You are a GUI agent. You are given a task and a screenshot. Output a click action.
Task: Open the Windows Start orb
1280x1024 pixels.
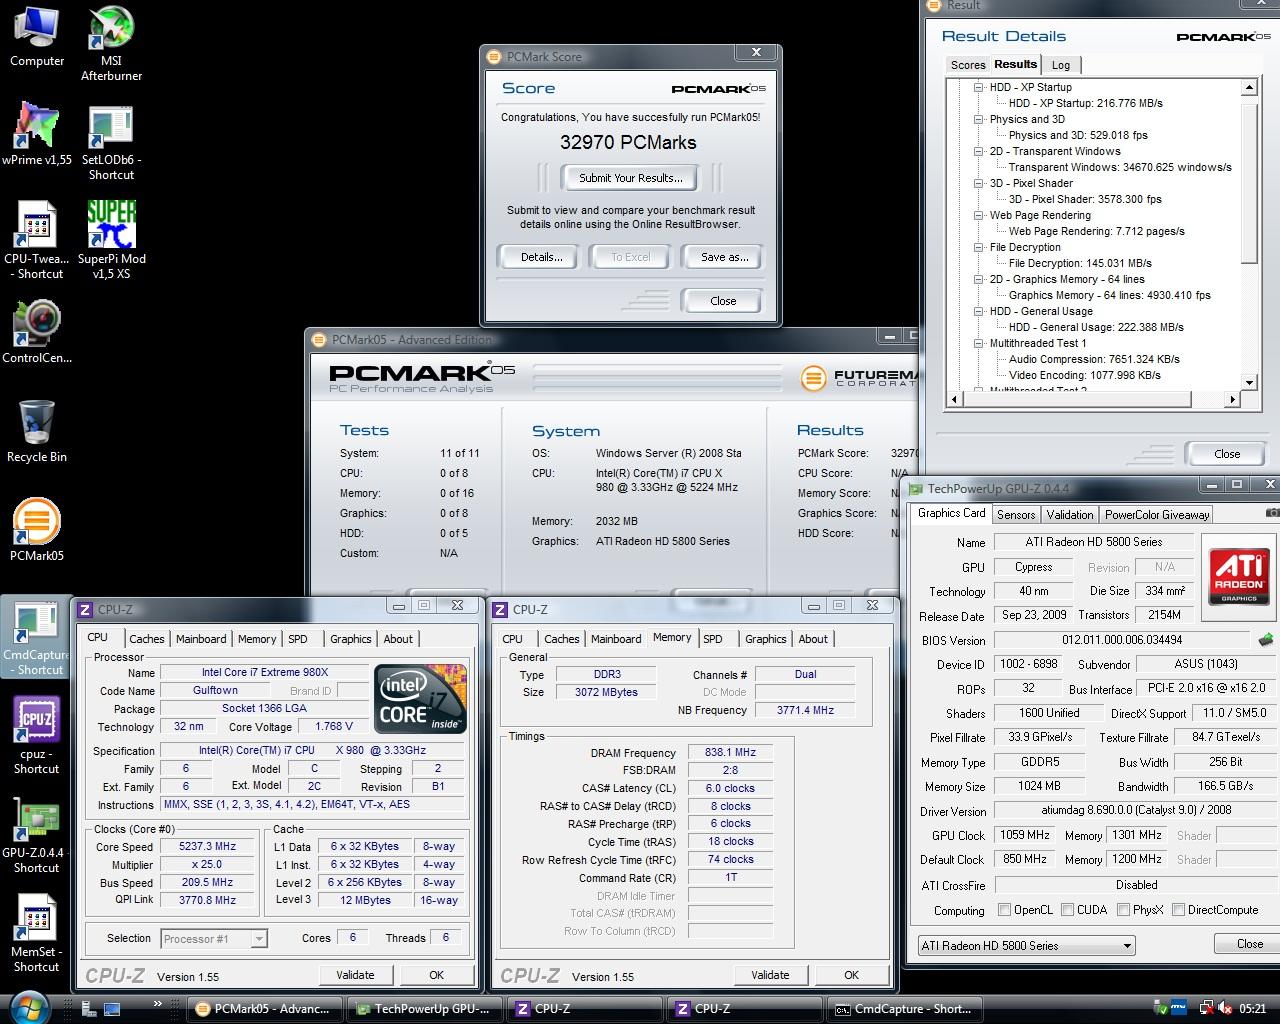pos(30,1006)
